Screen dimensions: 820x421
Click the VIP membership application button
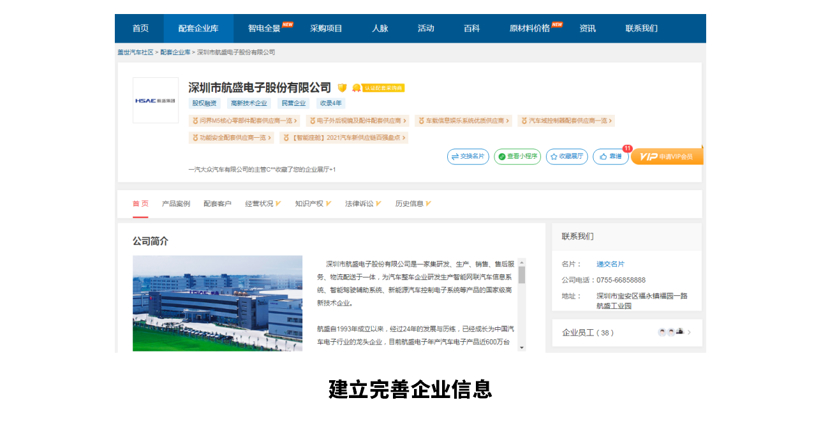click(x=667, y=157)
